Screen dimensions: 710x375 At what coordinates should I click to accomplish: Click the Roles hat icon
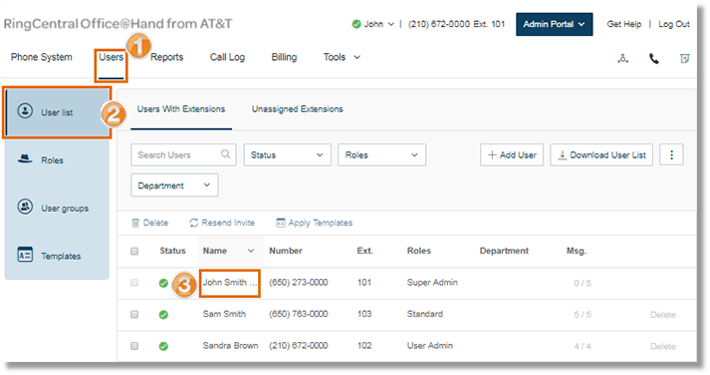click(x=25, y=159)
